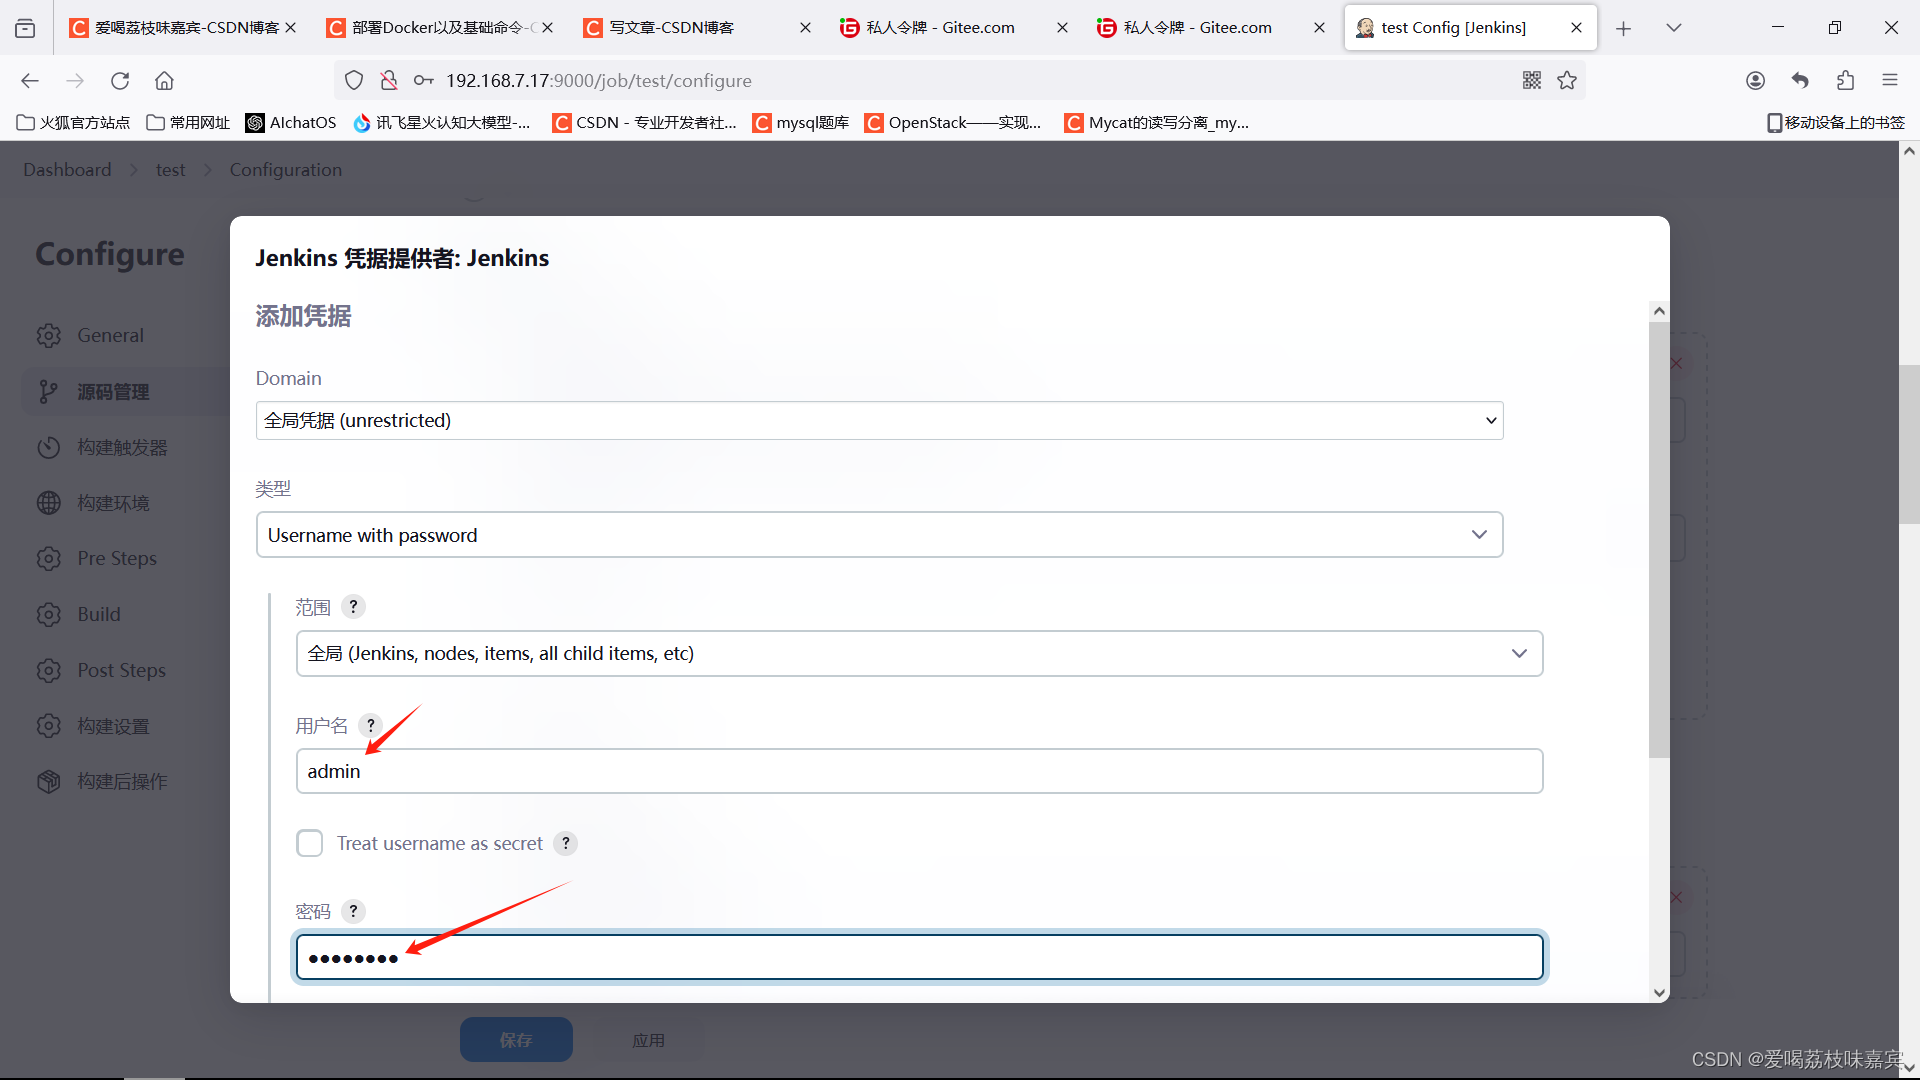The height and width of the screenshot is (1080, 1920).
Task: Click the dialog scrollbar up arrow
Action: [1659, 311]
